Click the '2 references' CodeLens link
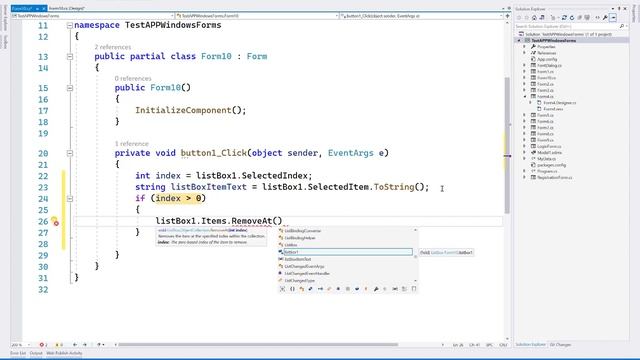Image resolution: width=640 pixels, height=360 pixels. click(113, 47)
